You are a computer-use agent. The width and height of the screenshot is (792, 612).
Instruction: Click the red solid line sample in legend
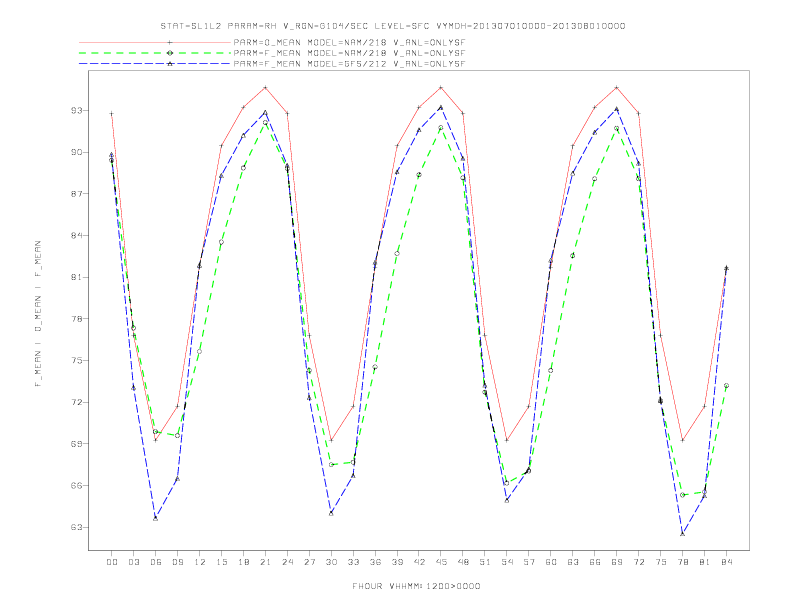[155, 42]
